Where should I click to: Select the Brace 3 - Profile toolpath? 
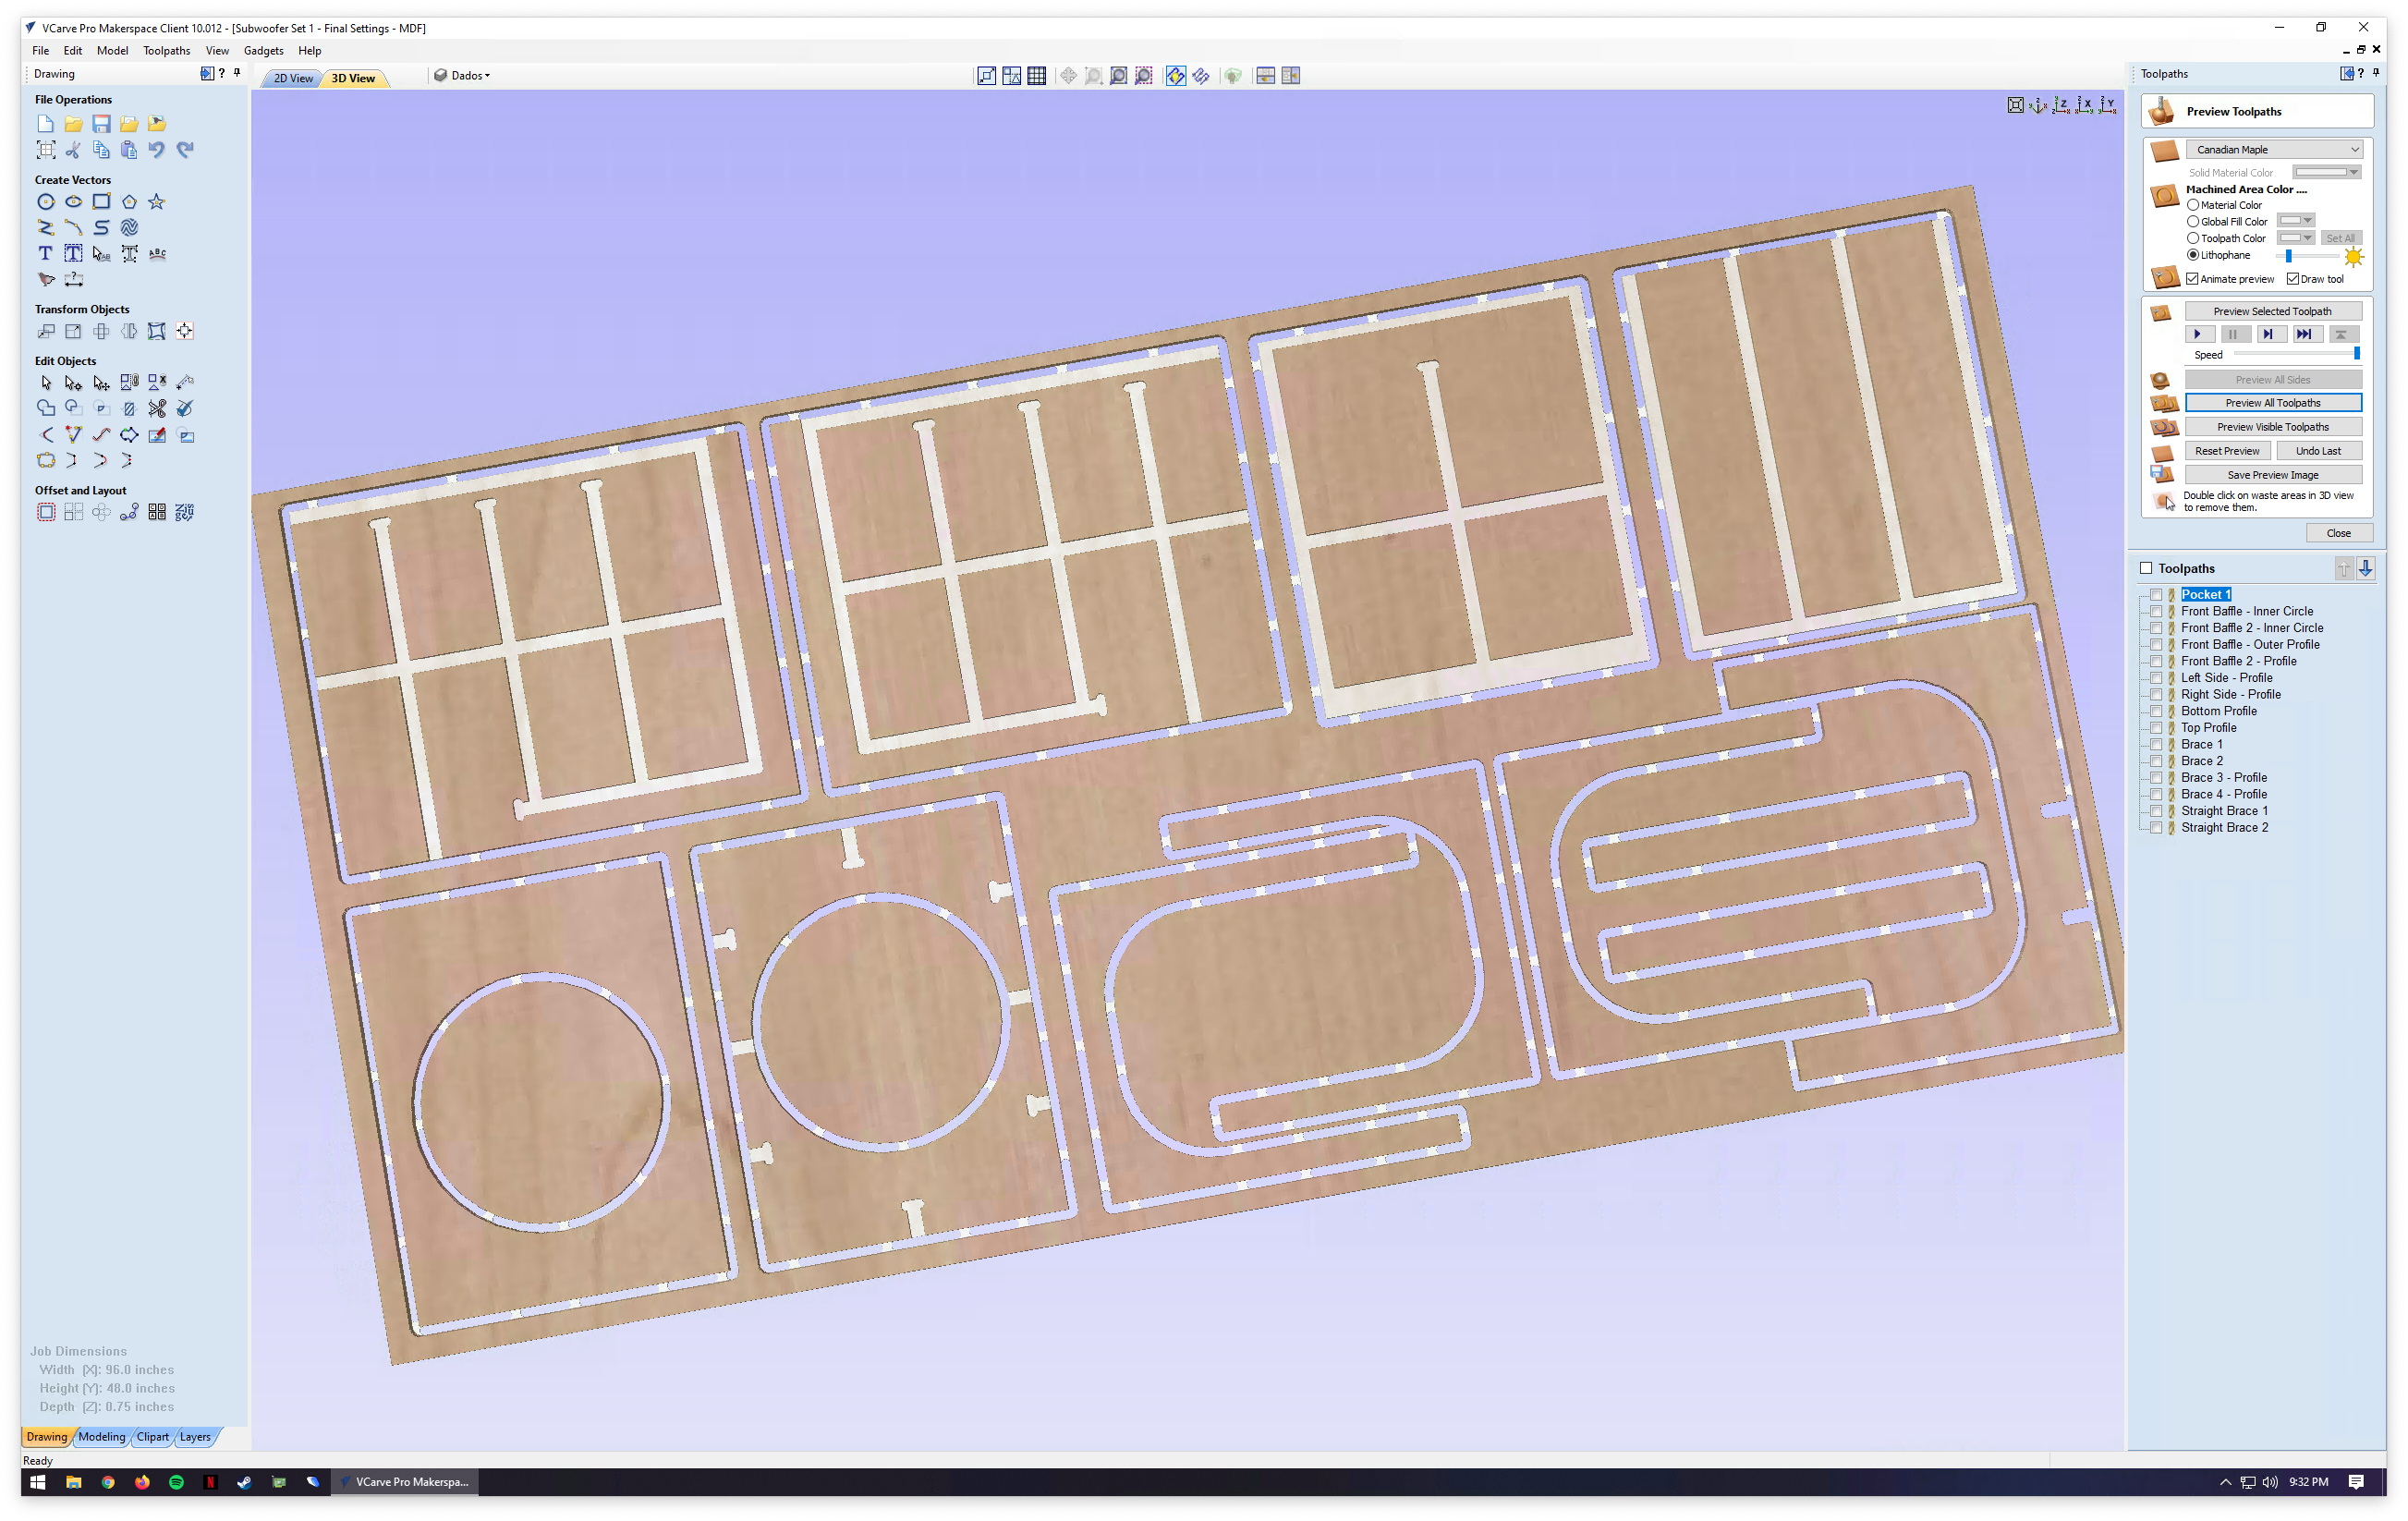[x=2223, y=778]
